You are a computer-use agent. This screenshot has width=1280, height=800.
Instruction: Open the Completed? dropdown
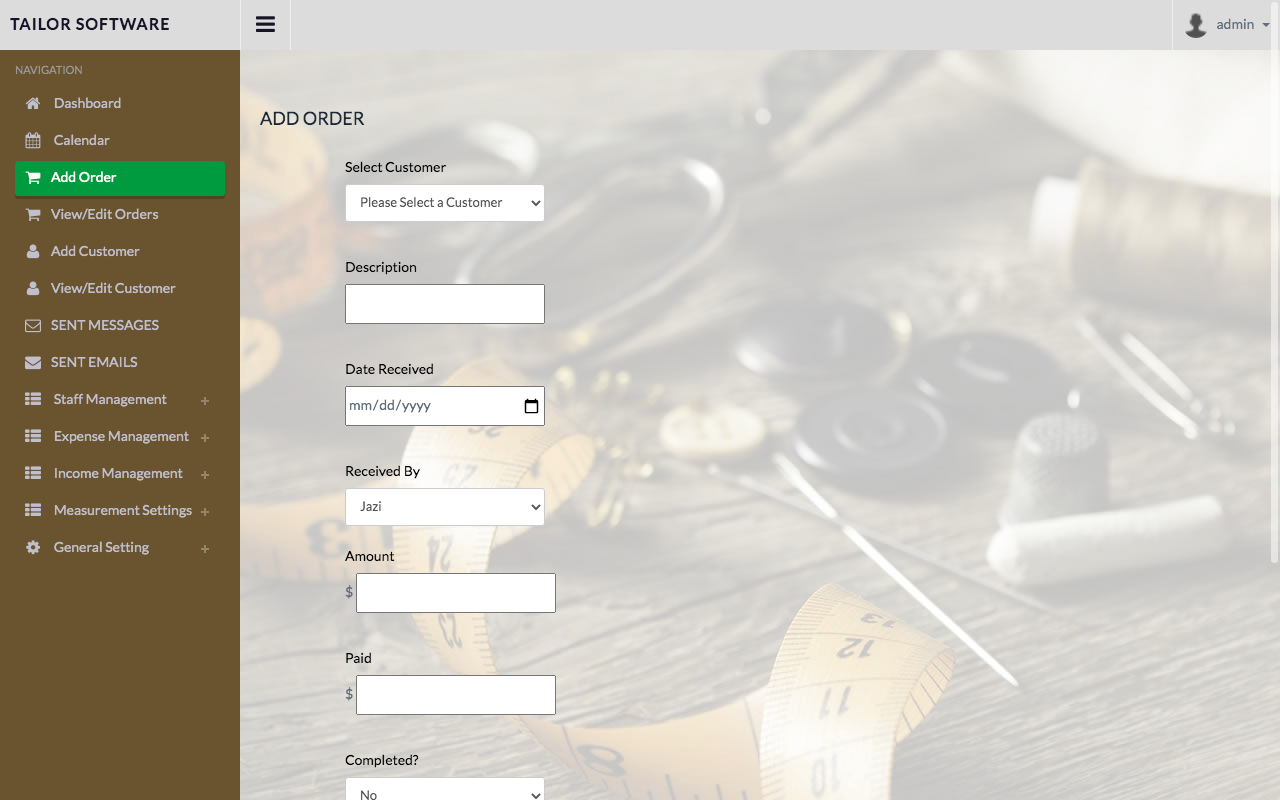pyautogui.click(x=445, y=789)
